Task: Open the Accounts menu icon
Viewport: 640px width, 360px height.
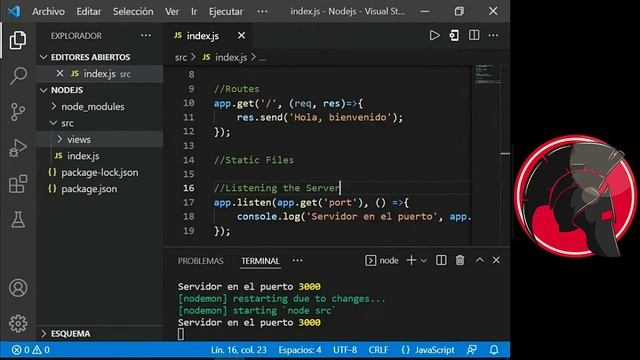Action: click(18, 288)
